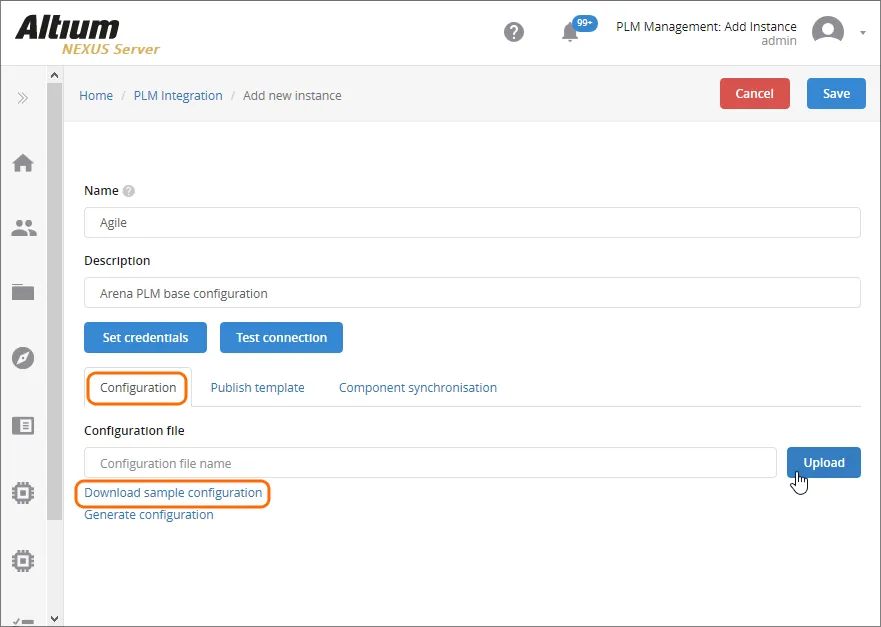Download sample configuration link

tap(173, 493)
